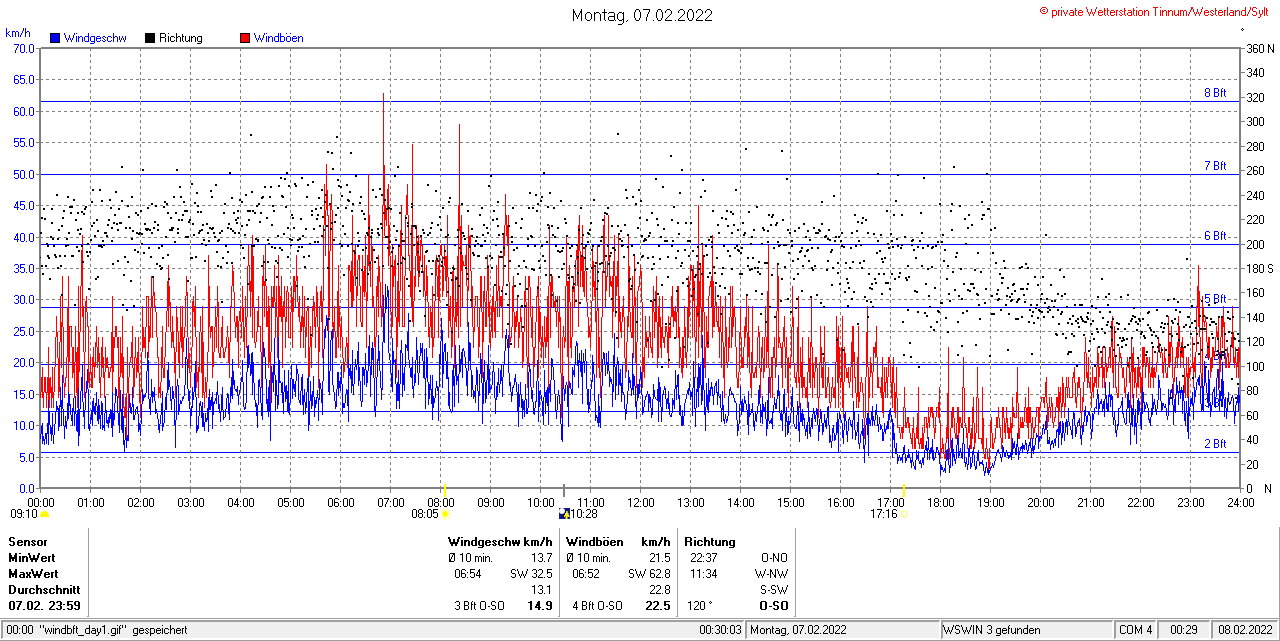Viewport: 1280px width, 641px height.
Task: Click the '22:37' direction time
Action: 703,557
